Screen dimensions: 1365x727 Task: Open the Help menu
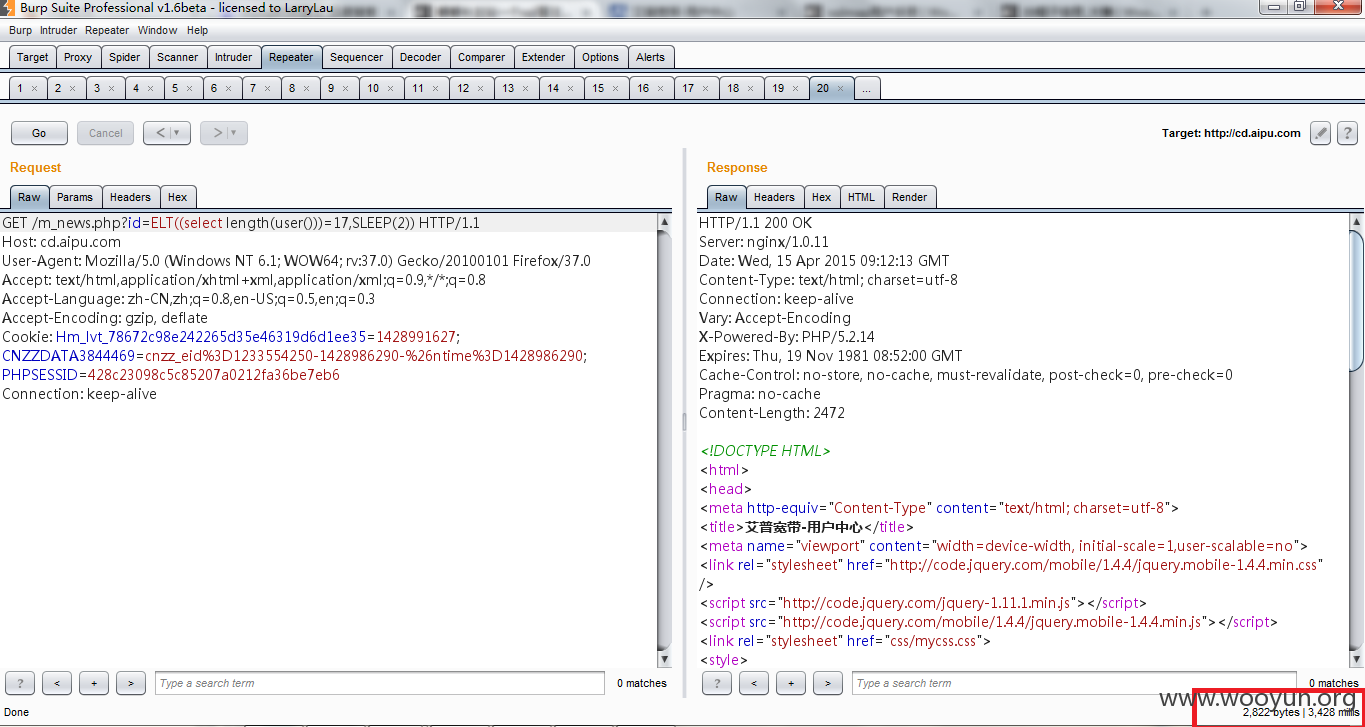(198, 30)
